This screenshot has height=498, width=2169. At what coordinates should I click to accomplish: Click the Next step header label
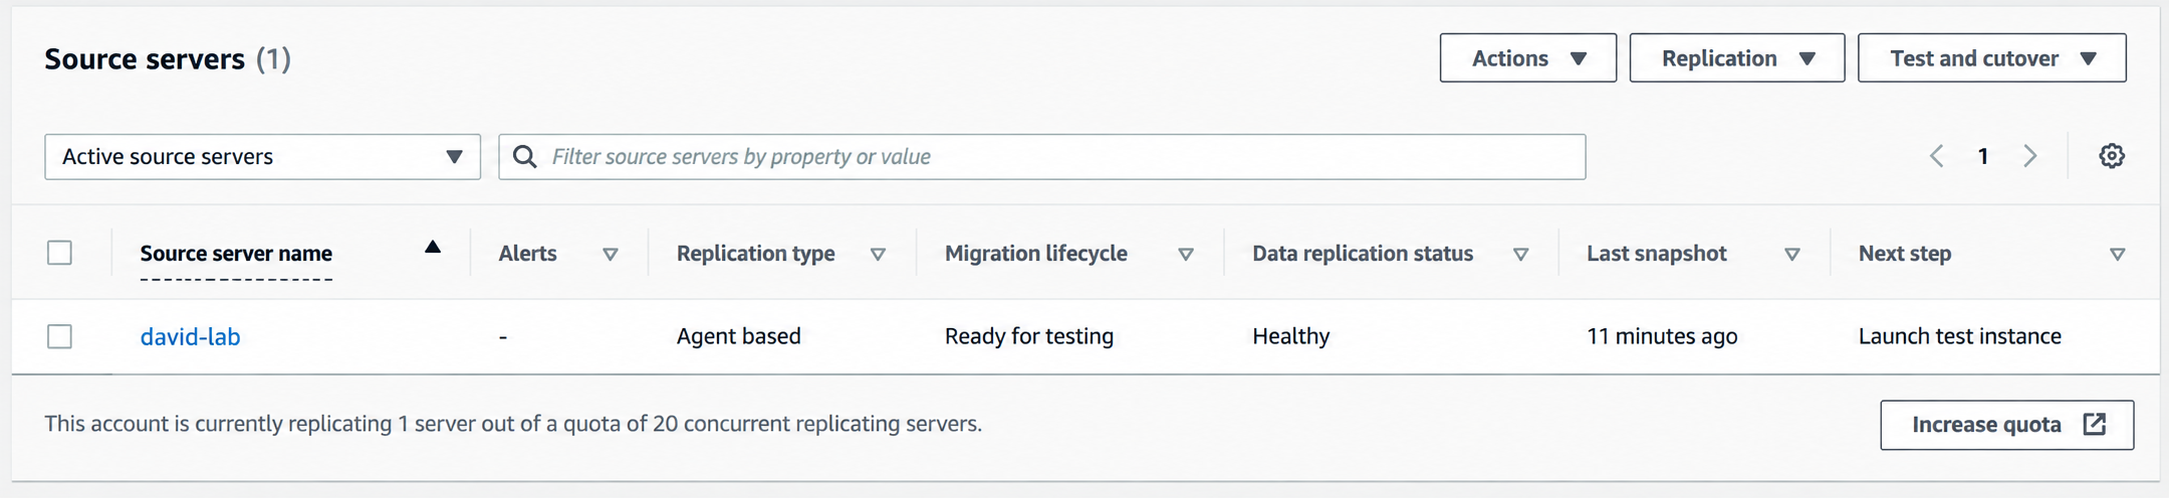(1905, 254)
